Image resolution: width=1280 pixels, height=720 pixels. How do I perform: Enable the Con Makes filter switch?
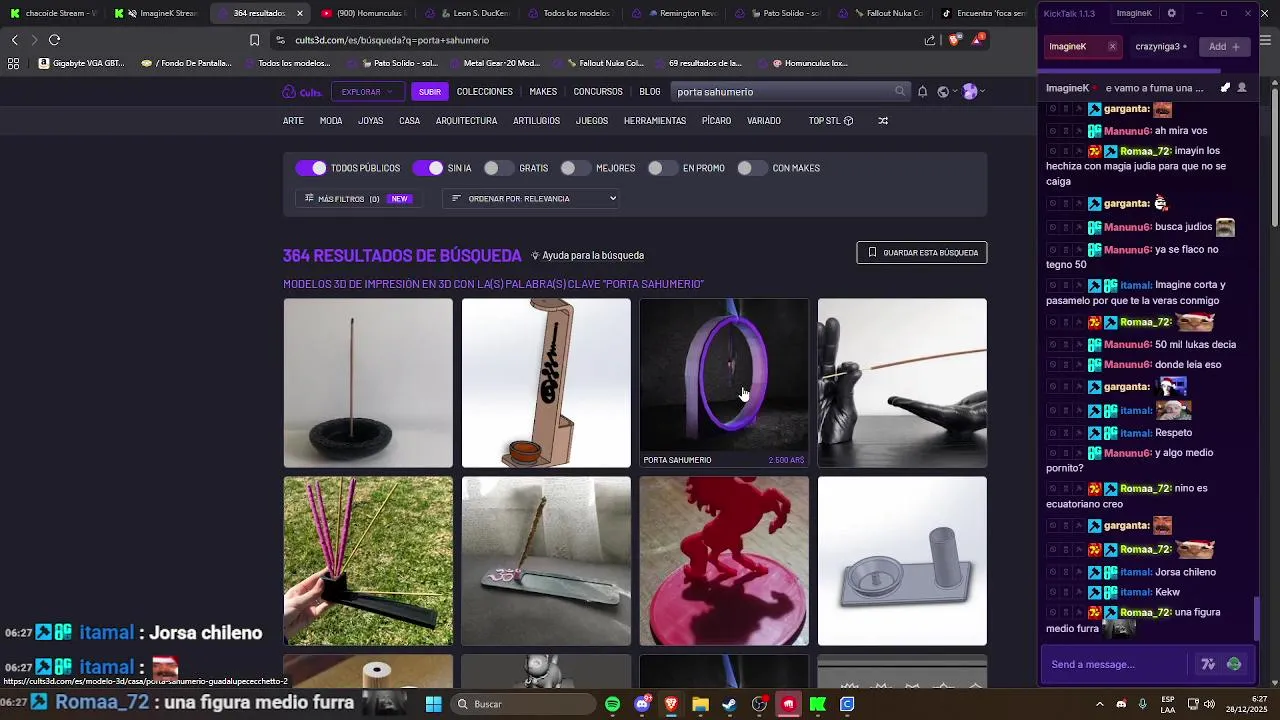click(x=752, y=168)
